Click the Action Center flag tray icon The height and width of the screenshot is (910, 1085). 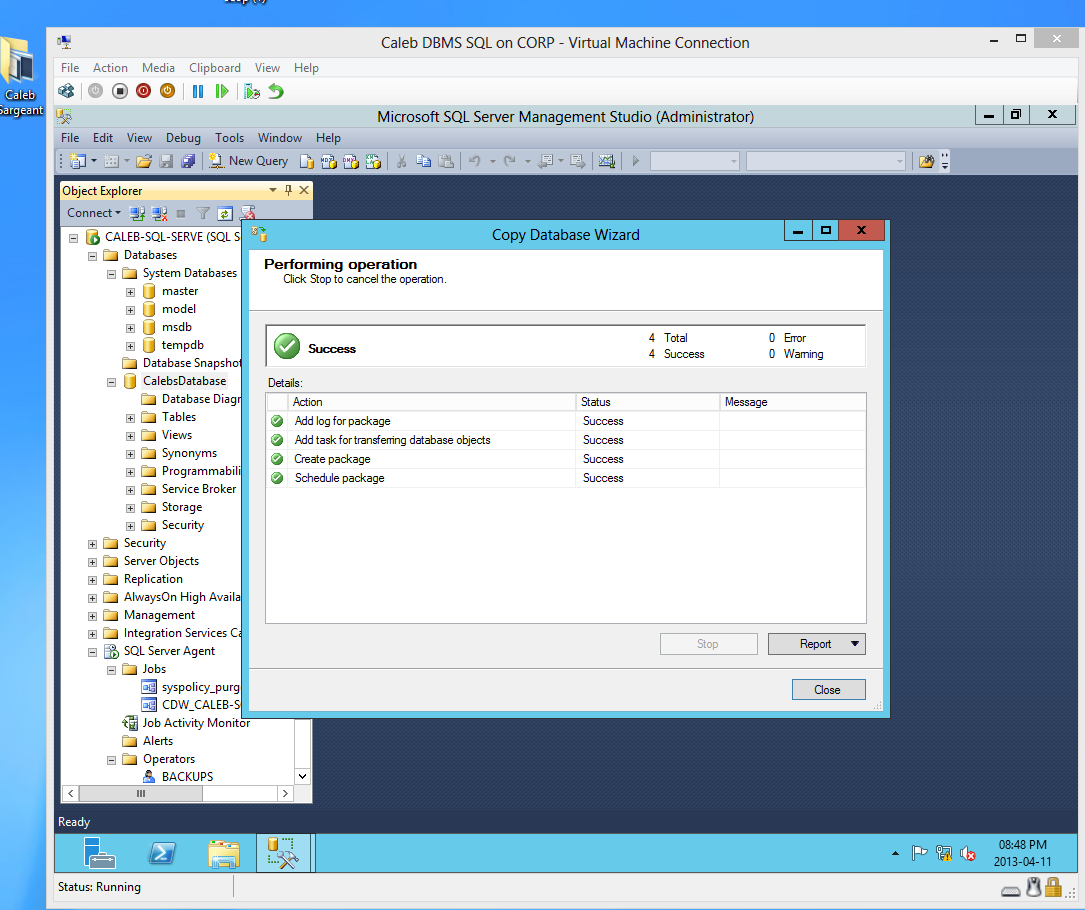pos(919,853)
